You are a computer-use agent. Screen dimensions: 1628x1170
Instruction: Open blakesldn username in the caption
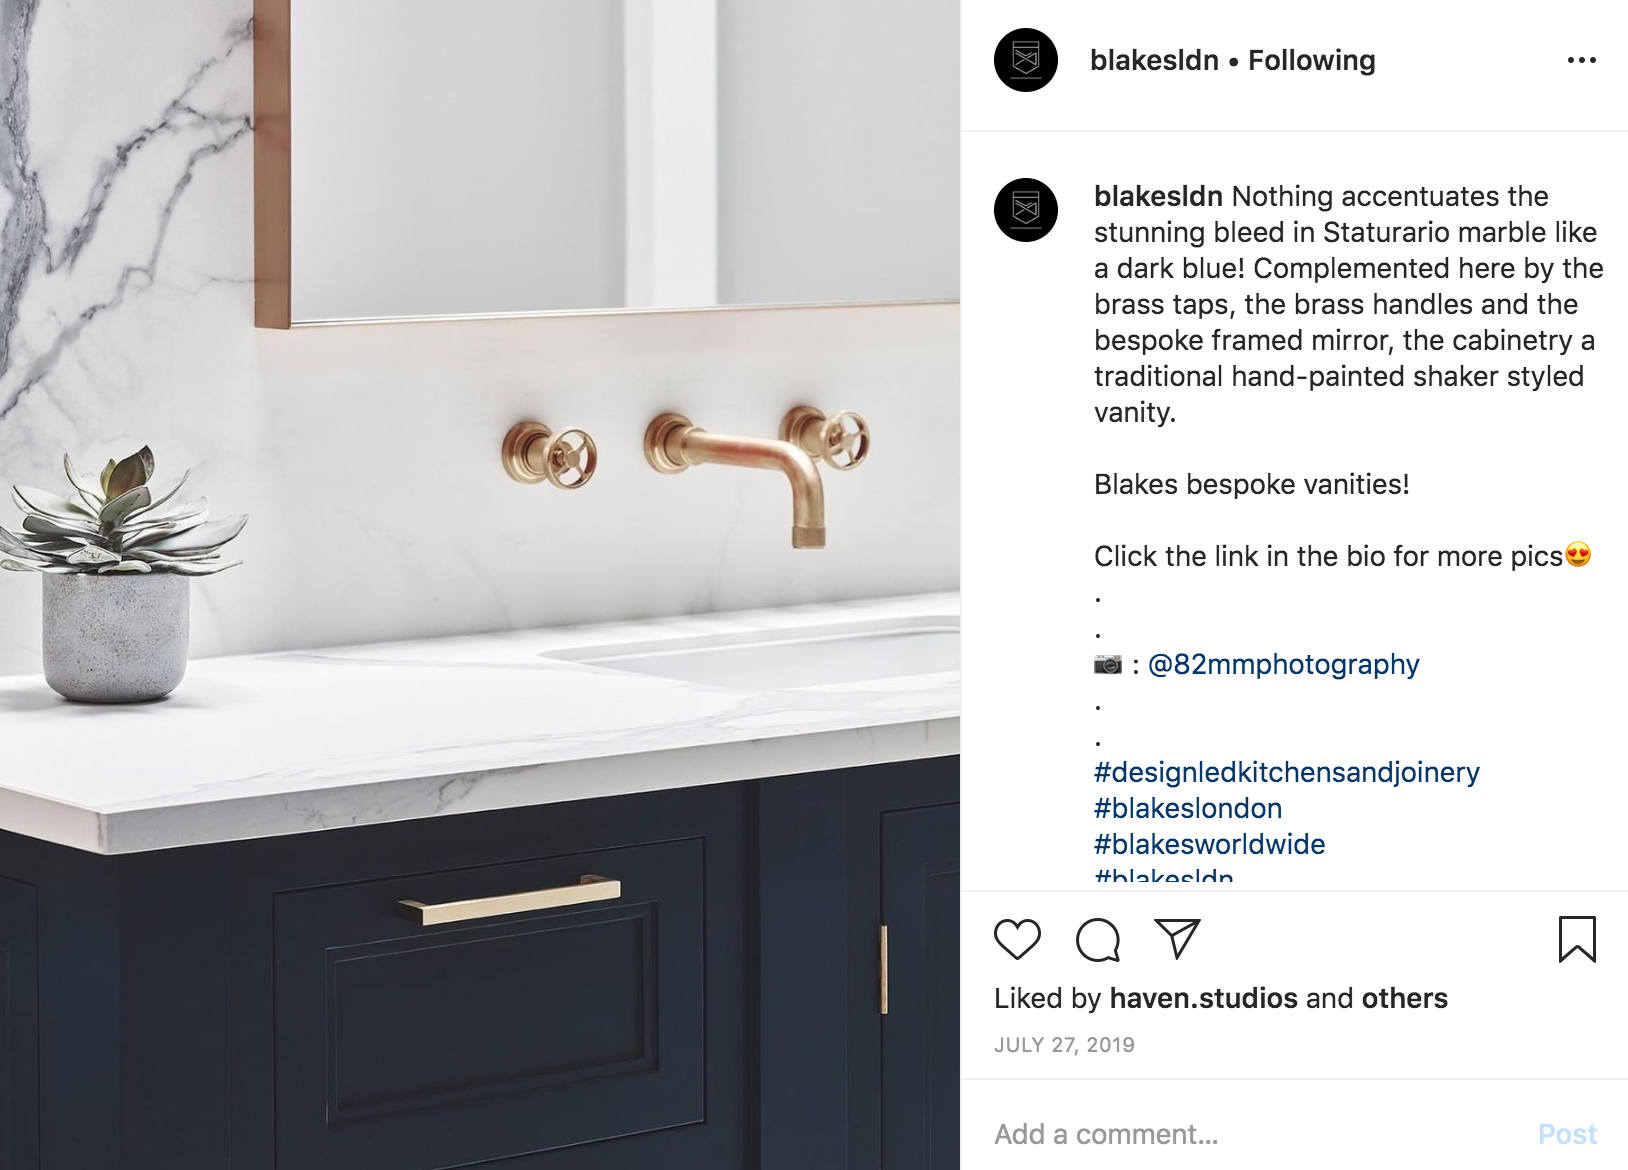1158,196
